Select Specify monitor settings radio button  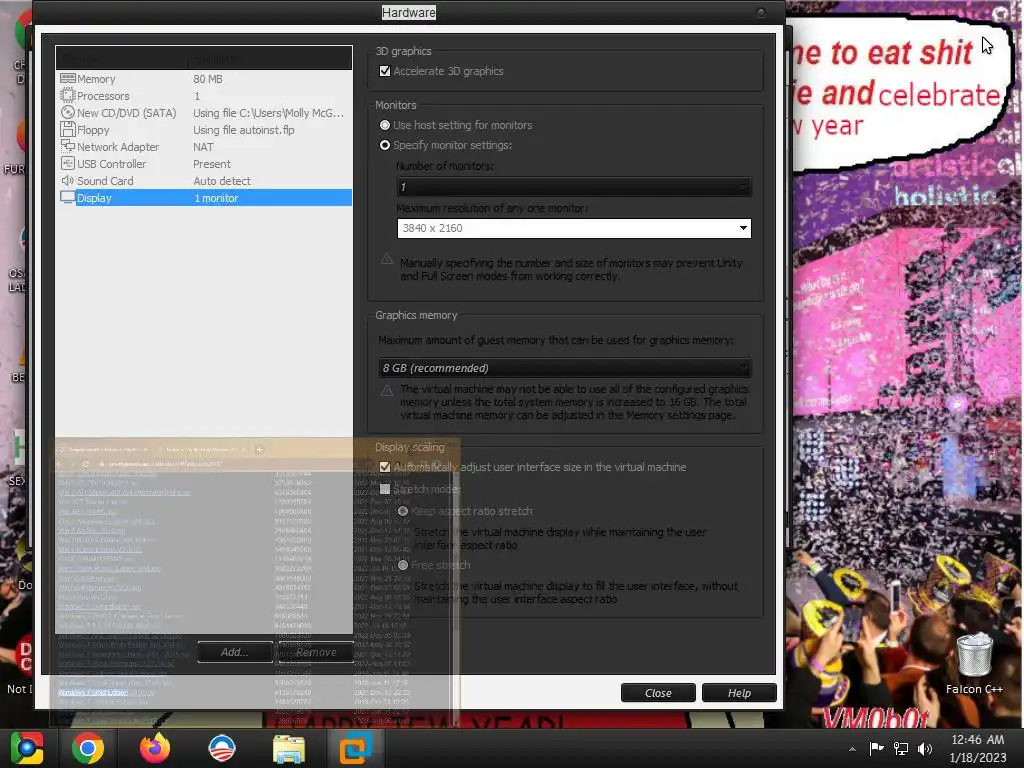(x=385, y=145)
